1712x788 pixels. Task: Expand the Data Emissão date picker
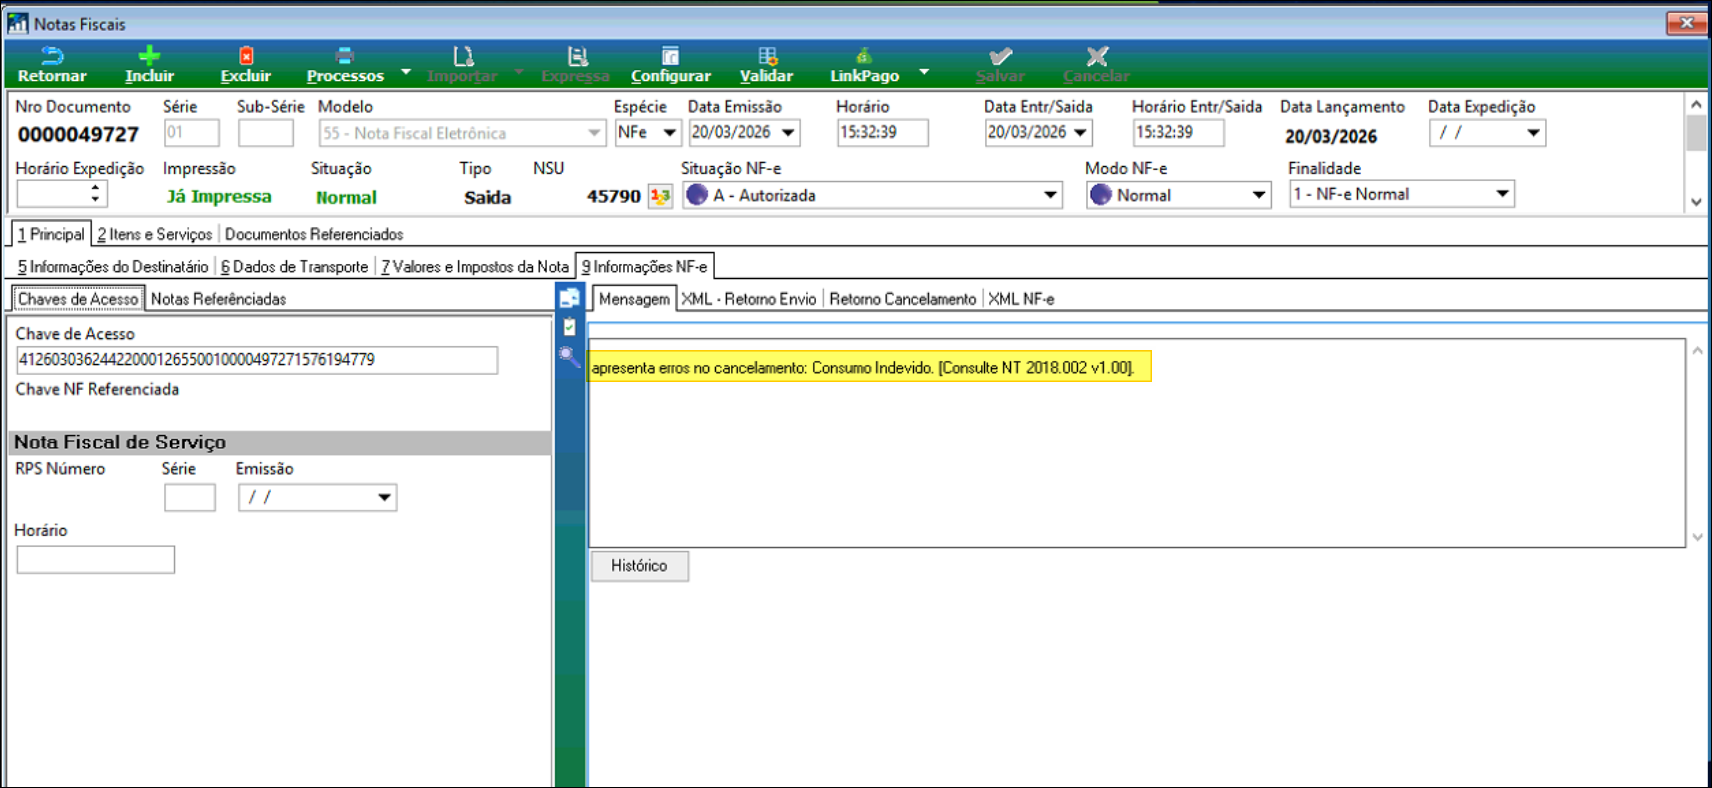788,132
